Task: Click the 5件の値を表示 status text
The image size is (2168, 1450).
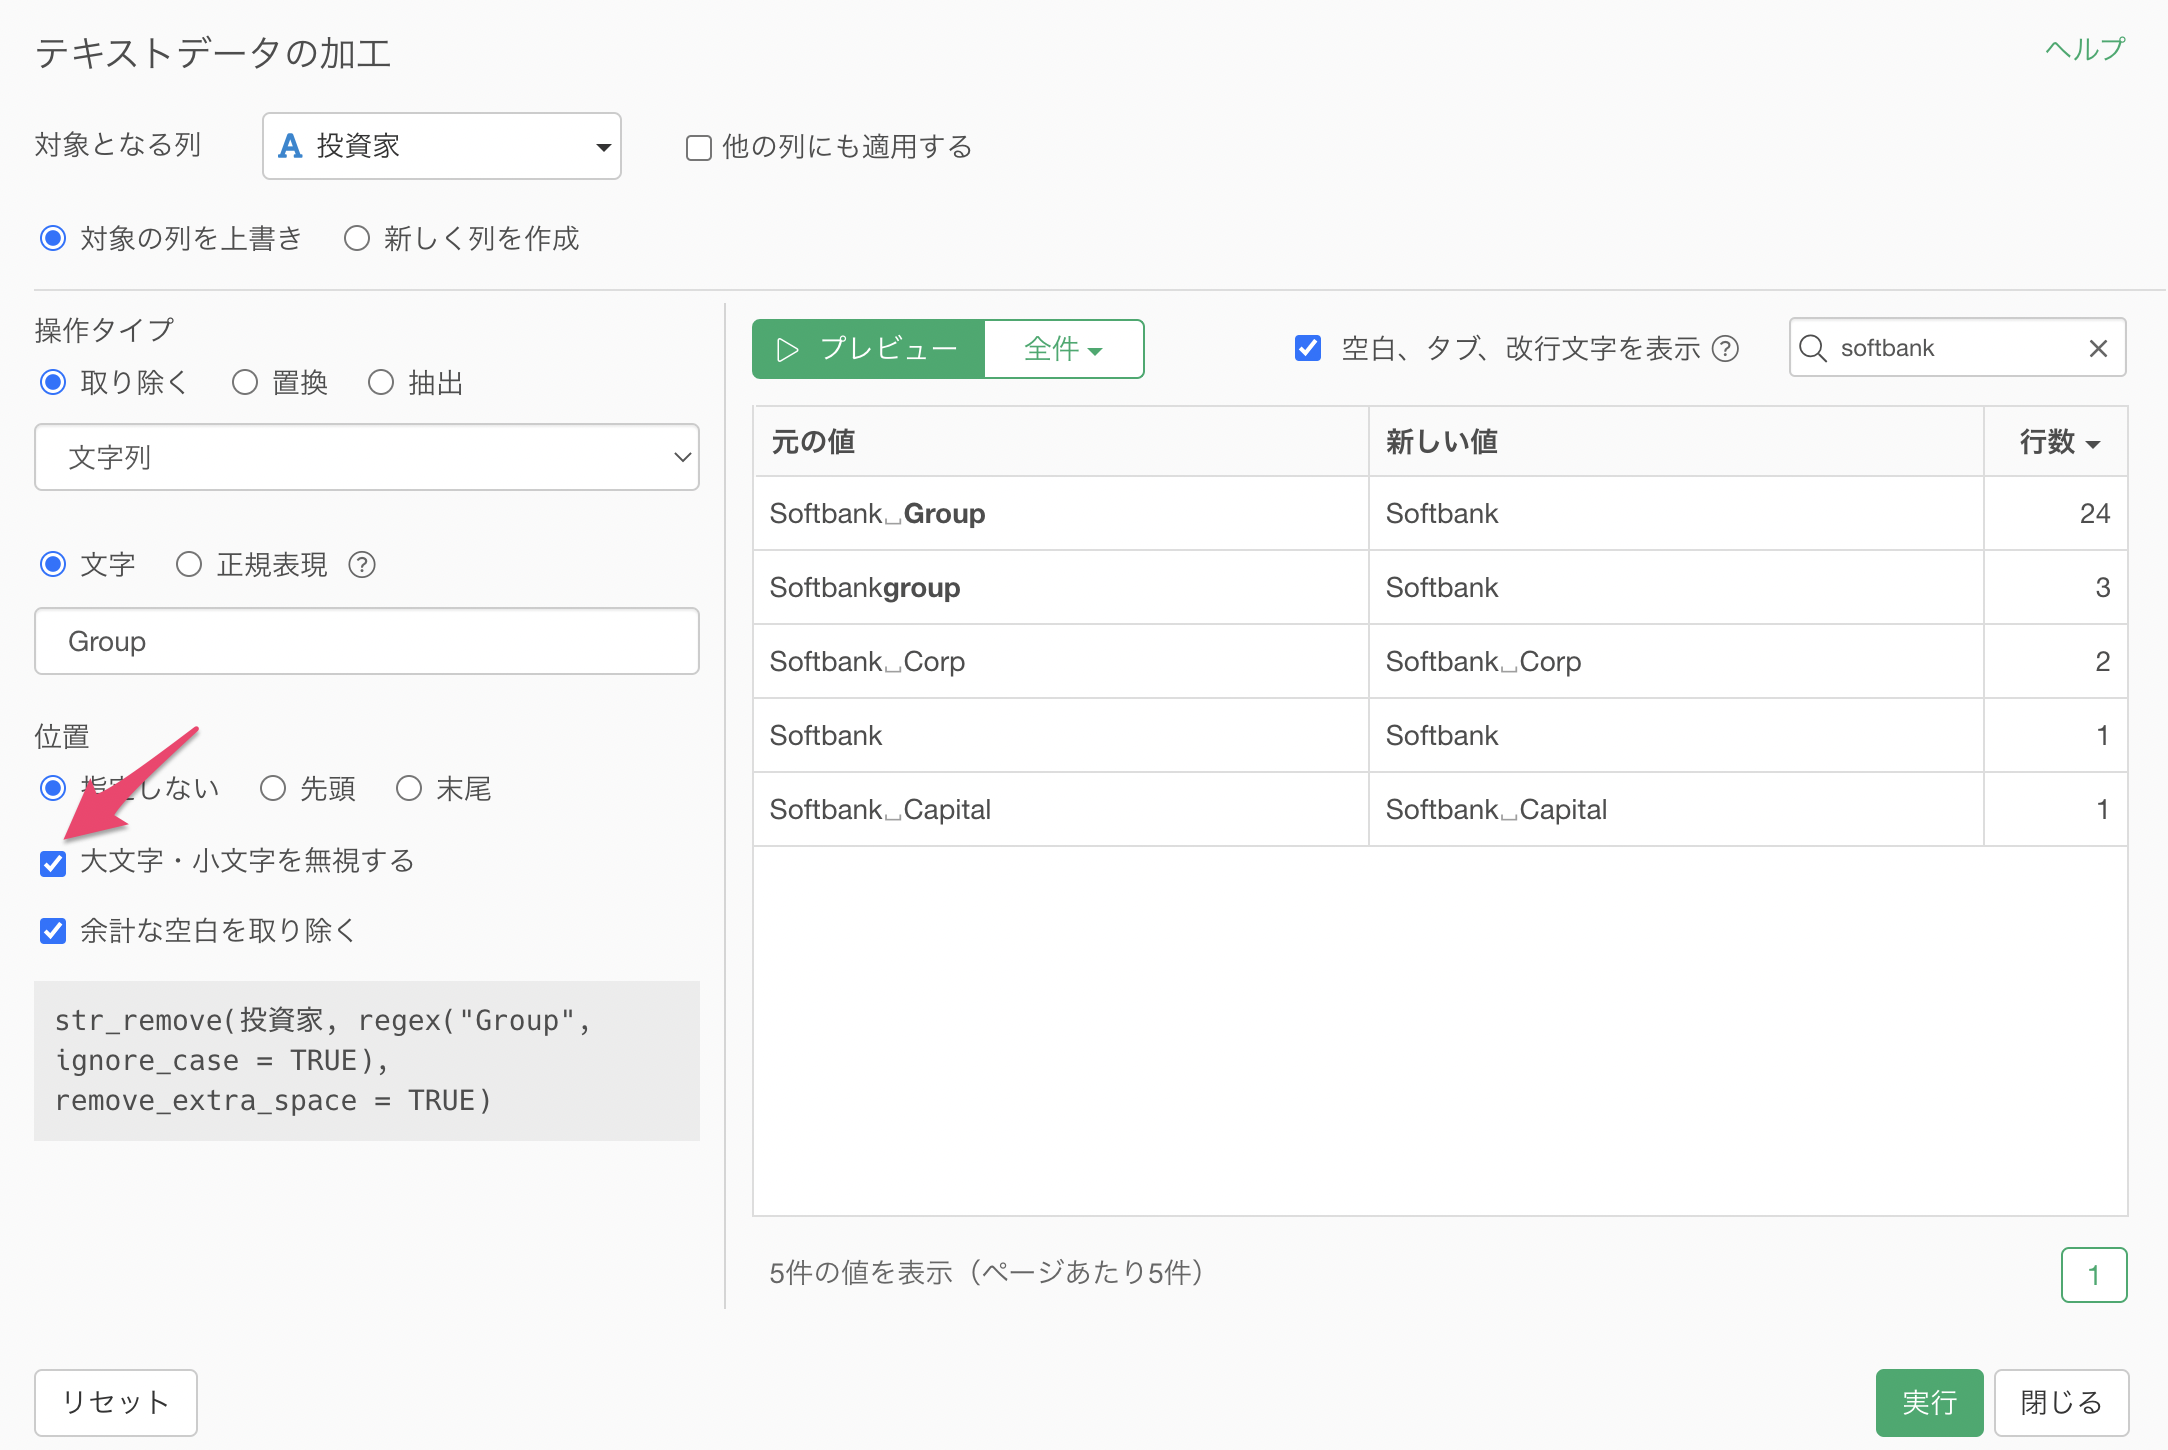Action: pos(987,1272)
